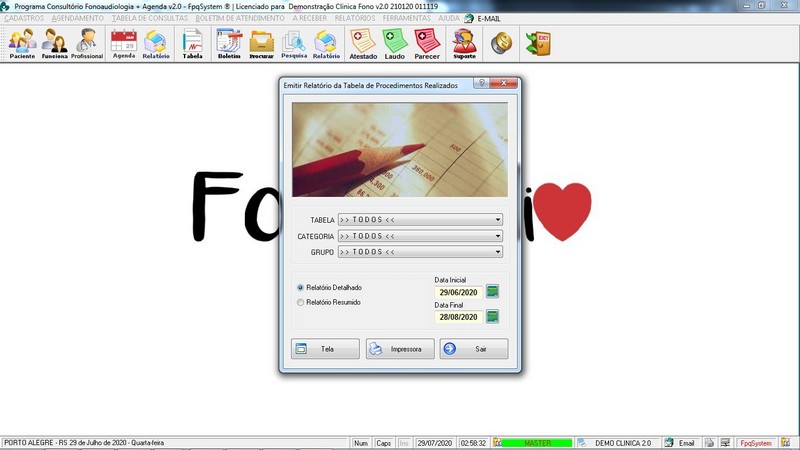The image size is (800, 450).
Task: Expand the GRUPO dropdown
Action: pos(497,252)
